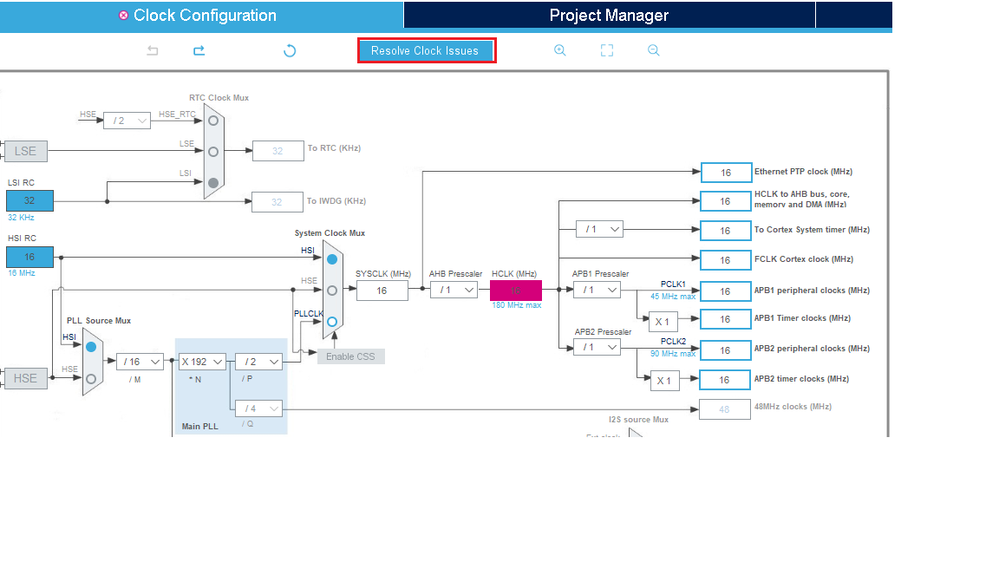Open the Cortex System timer /1 dropdown
The width and height of the screenshot is (999, 562).
(x=600, y=229)
